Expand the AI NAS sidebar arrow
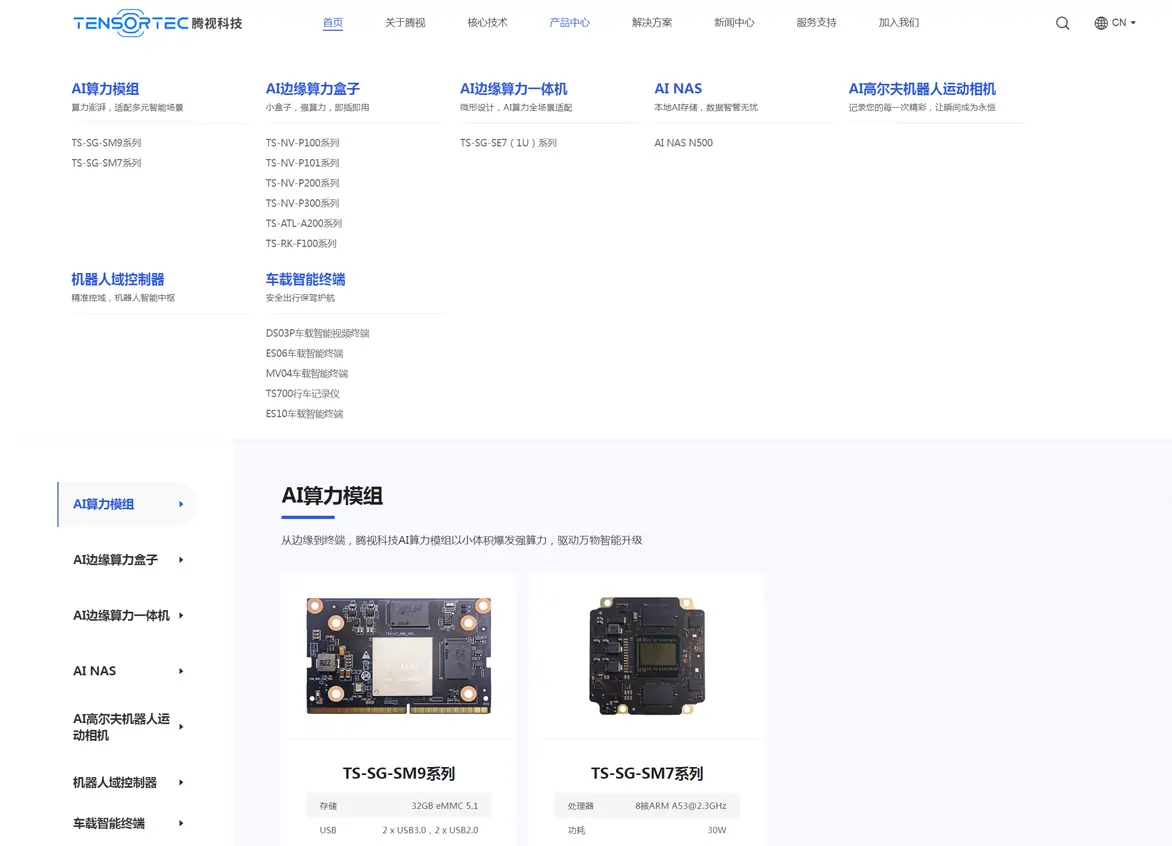This screenshot has width=1172, height=846. pyautogui.click(x=181, y=671)
